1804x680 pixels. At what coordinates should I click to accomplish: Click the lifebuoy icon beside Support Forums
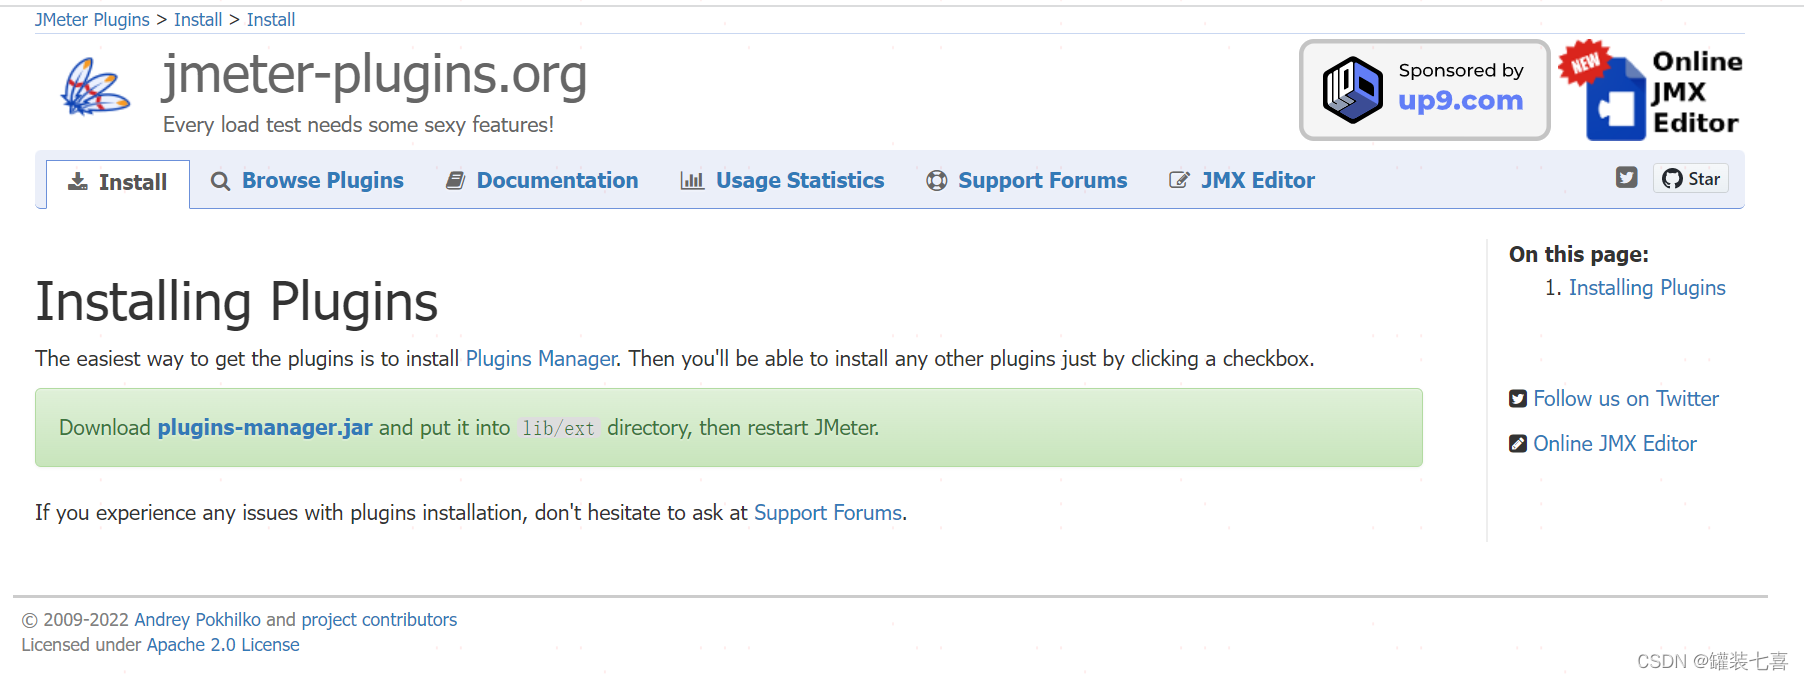936,180
